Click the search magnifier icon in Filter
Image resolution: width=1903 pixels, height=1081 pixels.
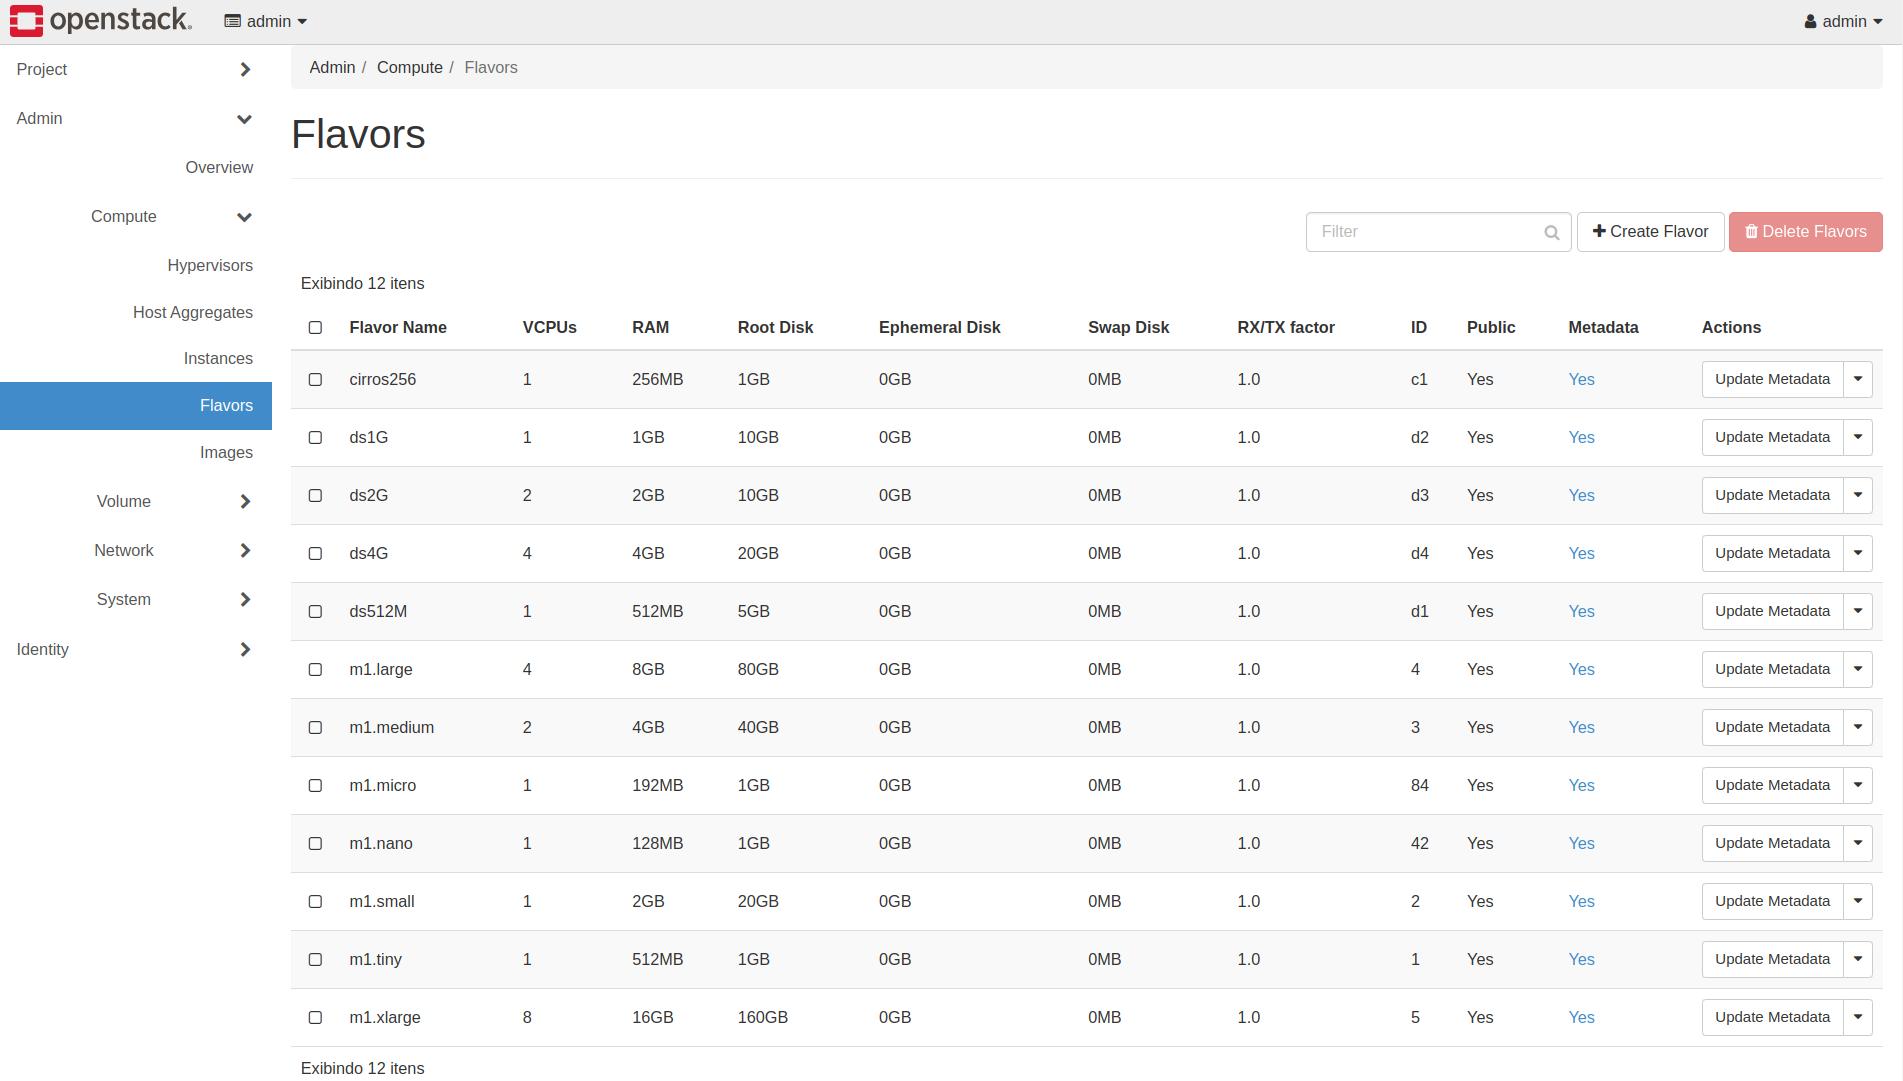(1551, 233)
